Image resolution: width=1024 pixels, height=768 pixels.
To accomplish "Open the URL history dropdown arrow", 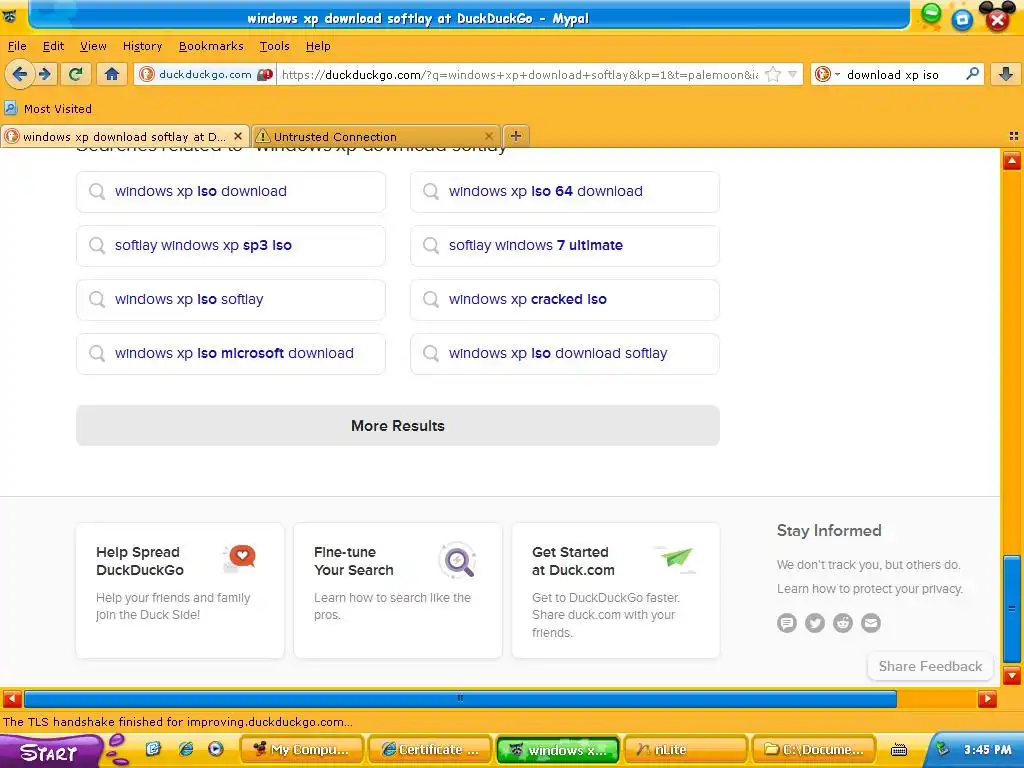I will (792, 74).
